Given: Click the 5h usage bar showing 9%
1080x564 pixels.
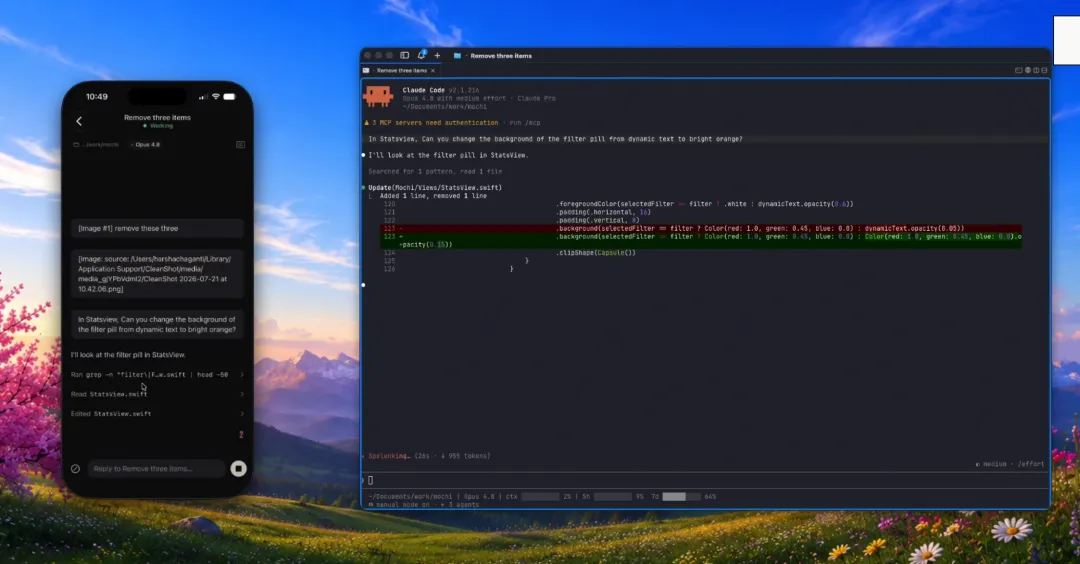Looking at the screenshot, I should (x=612, y=497).
